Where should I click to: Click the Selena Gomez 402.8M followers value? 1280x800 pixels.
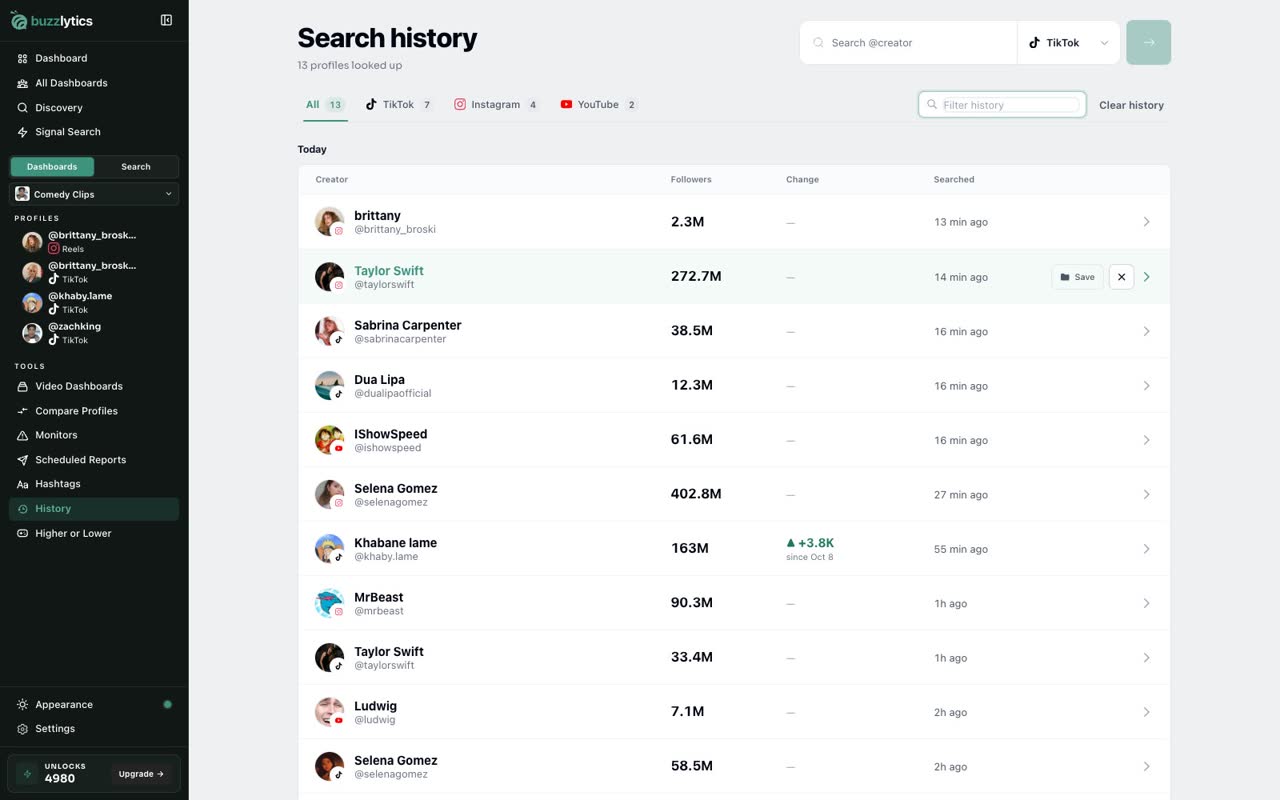[x=696, y=494]
